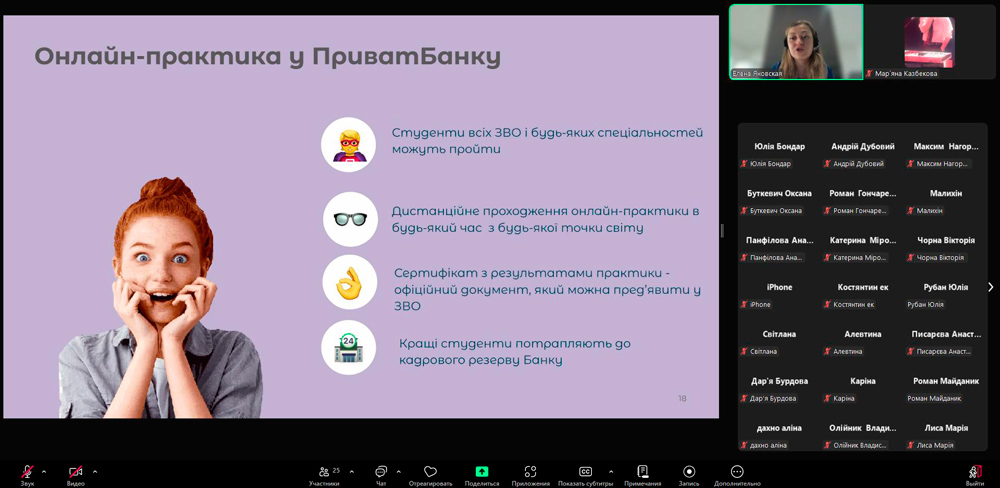The height and width of the screenshot is (488, 1000).
Task: Open the Дополнительно more options menu
Action: click(x=737, y=472)
